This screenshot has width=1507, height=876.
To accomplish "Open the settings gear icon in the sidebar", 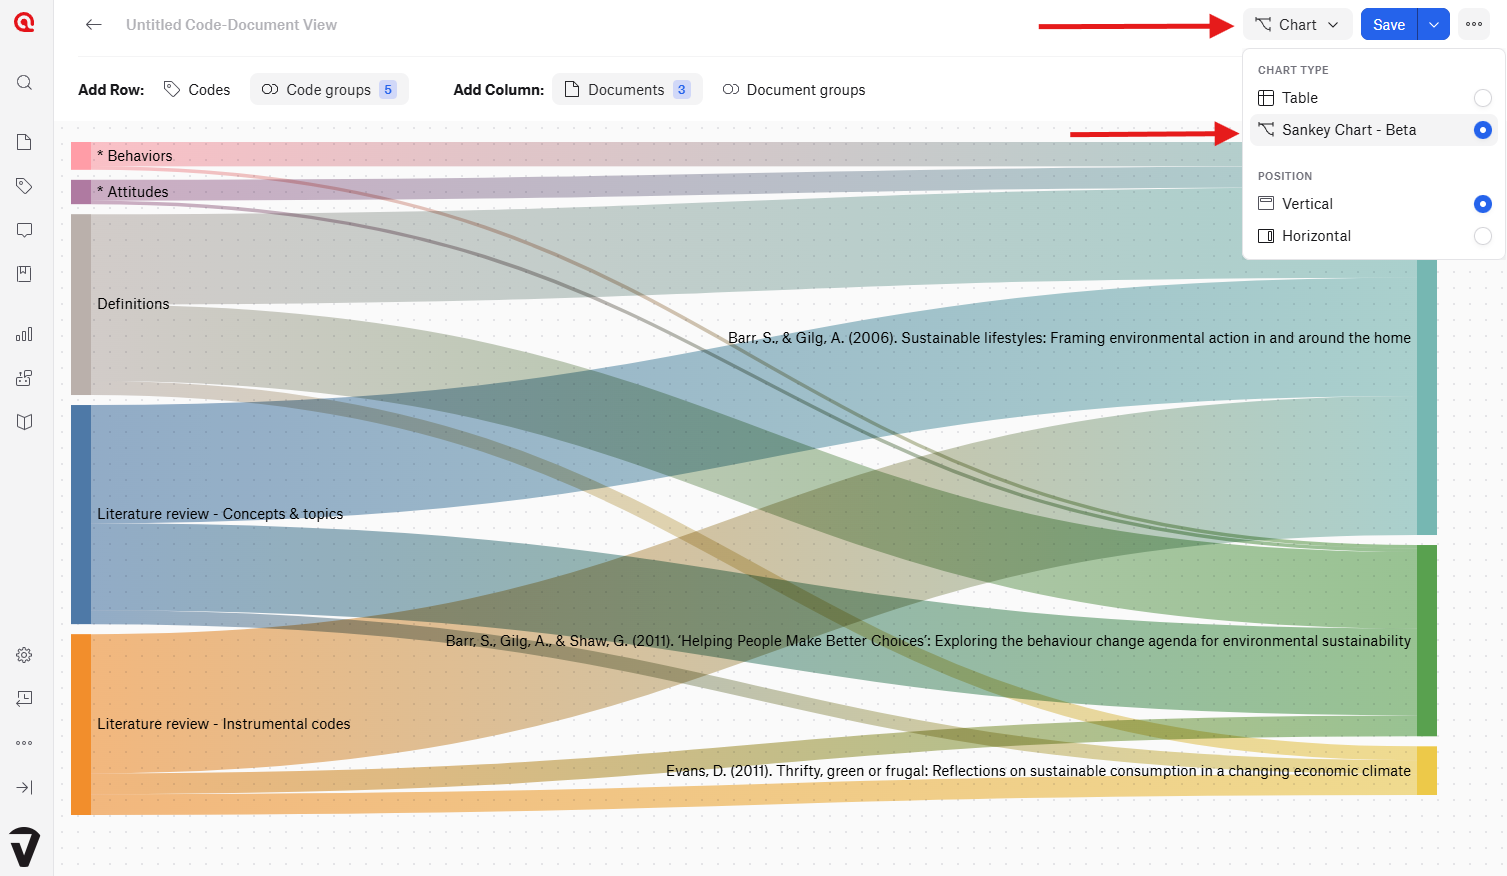I will tap(25, 655).
